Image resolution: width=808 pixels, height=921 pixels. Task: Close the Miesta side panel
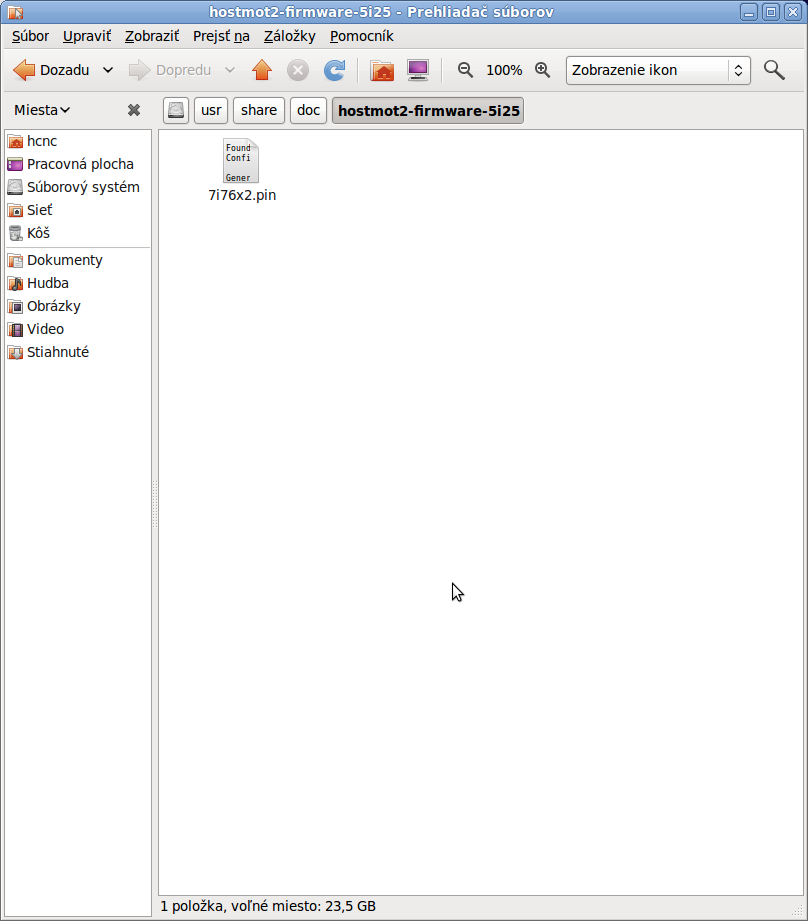134,110
